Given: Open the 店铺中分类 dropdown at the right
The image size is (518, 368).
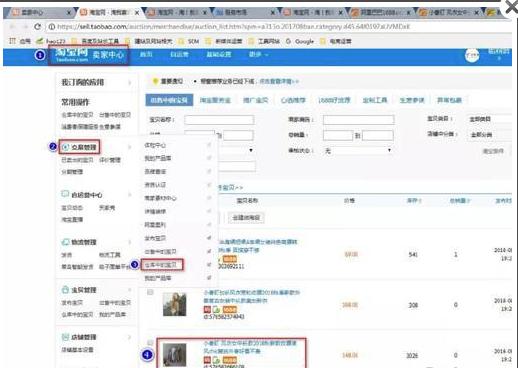Looking at the screenshot, I should tap(489, 135).
